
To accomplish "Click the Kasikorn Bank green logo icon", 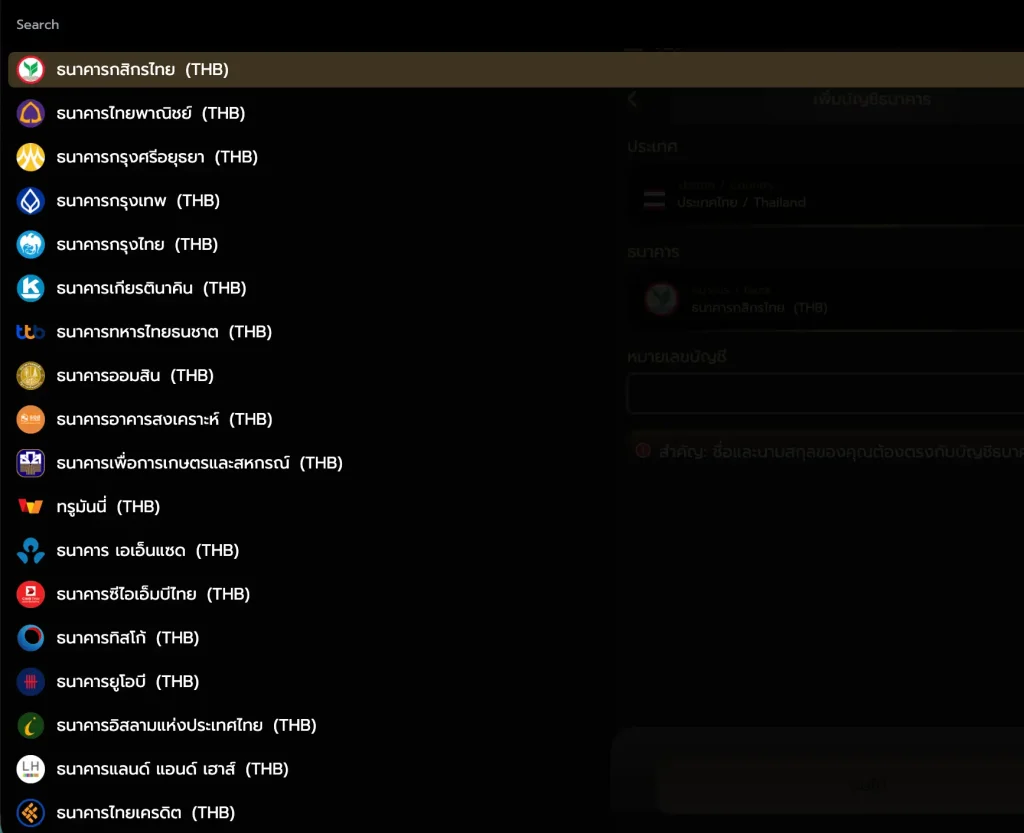I will tap(31, 70).
